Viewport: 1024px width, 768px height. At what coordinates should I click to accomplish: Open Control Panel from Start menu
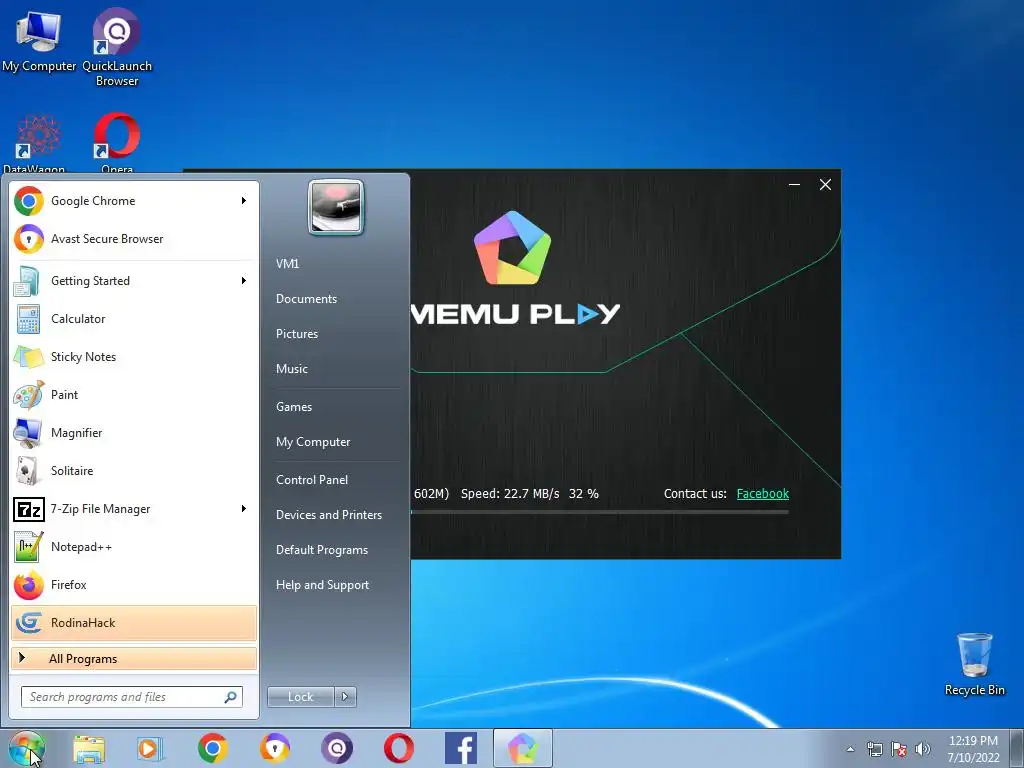point(312,480)
